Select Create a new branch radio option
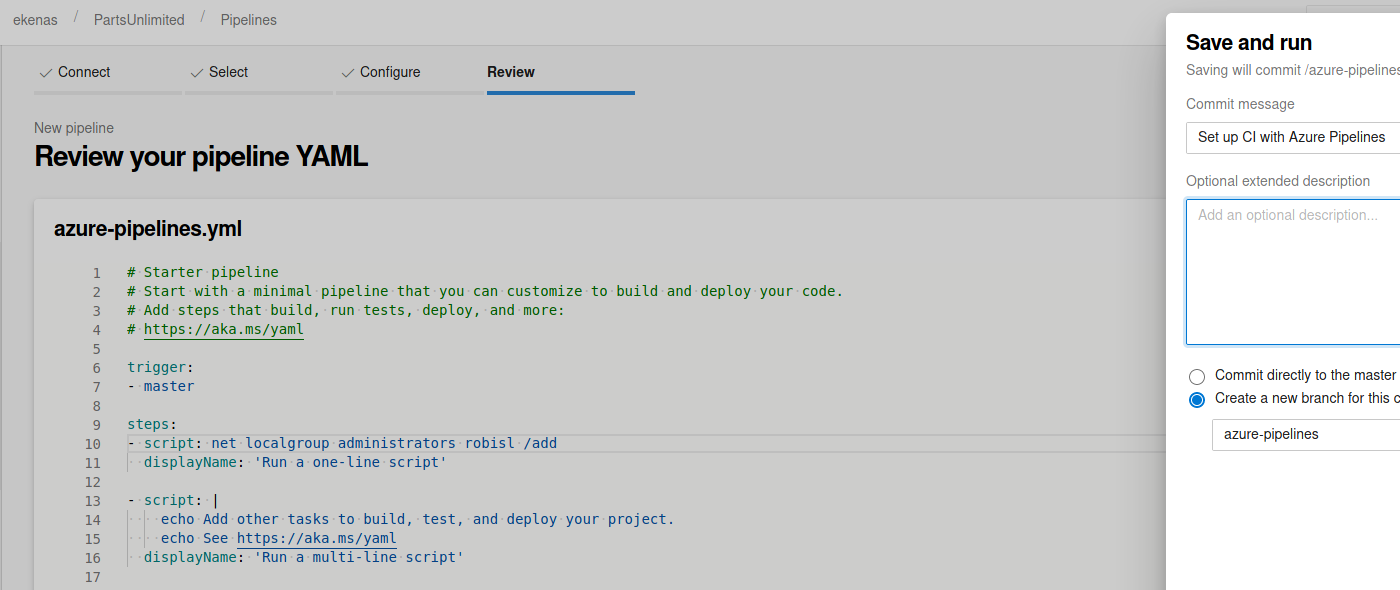This screenshot has width=1400, height=590. (1197, 400)
